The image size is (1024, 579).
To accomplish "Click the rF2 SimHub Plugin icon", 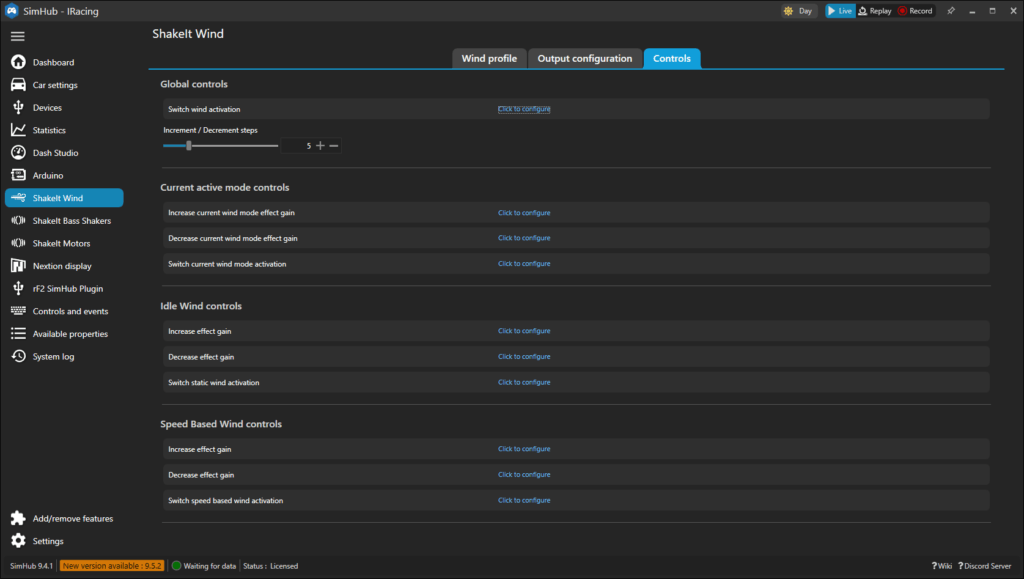I will [18, 288].
